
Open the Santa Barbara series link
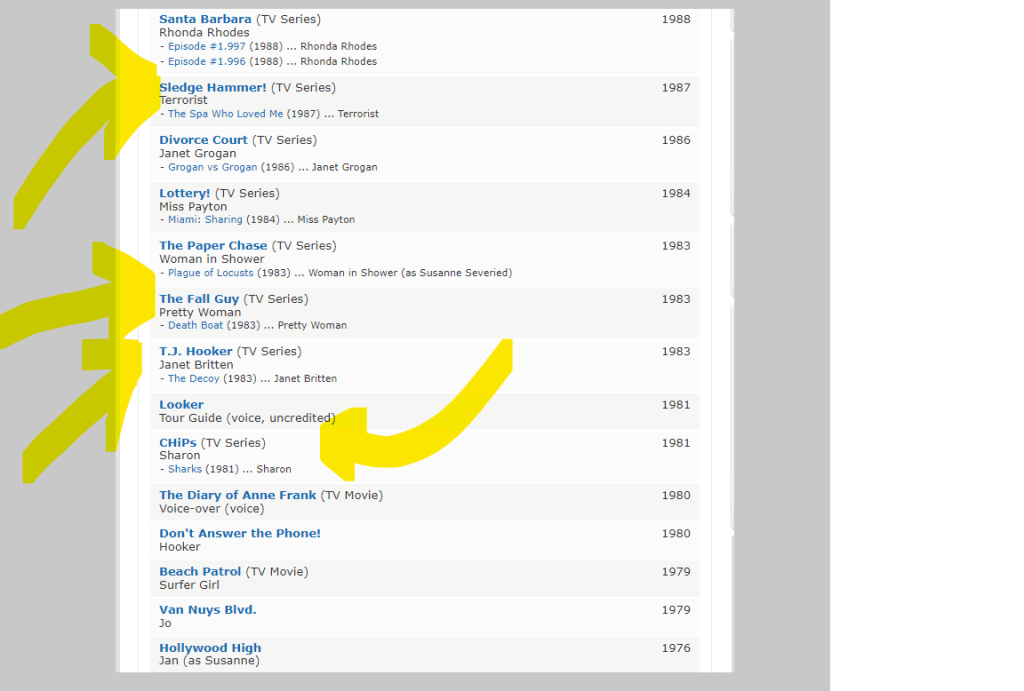[205, 19]
